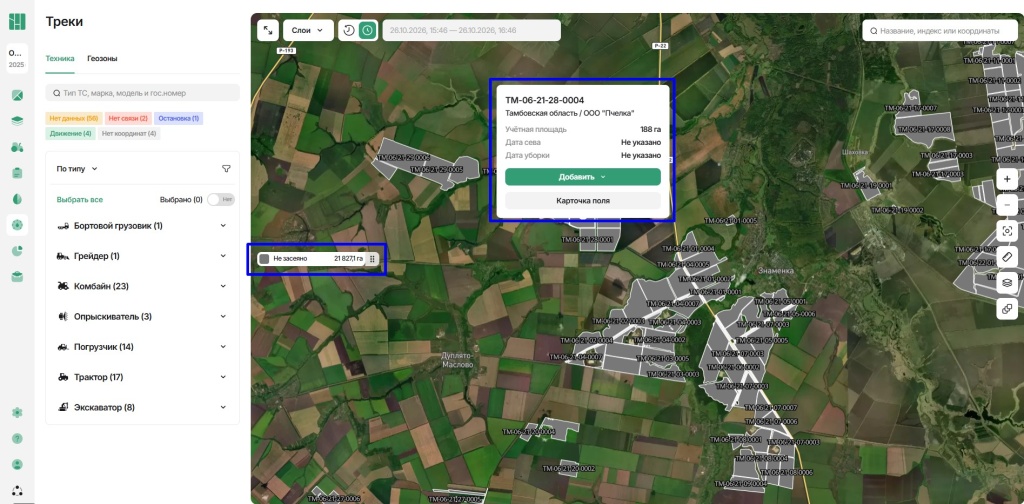Open the tractor machinery sidebar icon

pyautogui.click(x=17, y=147)
